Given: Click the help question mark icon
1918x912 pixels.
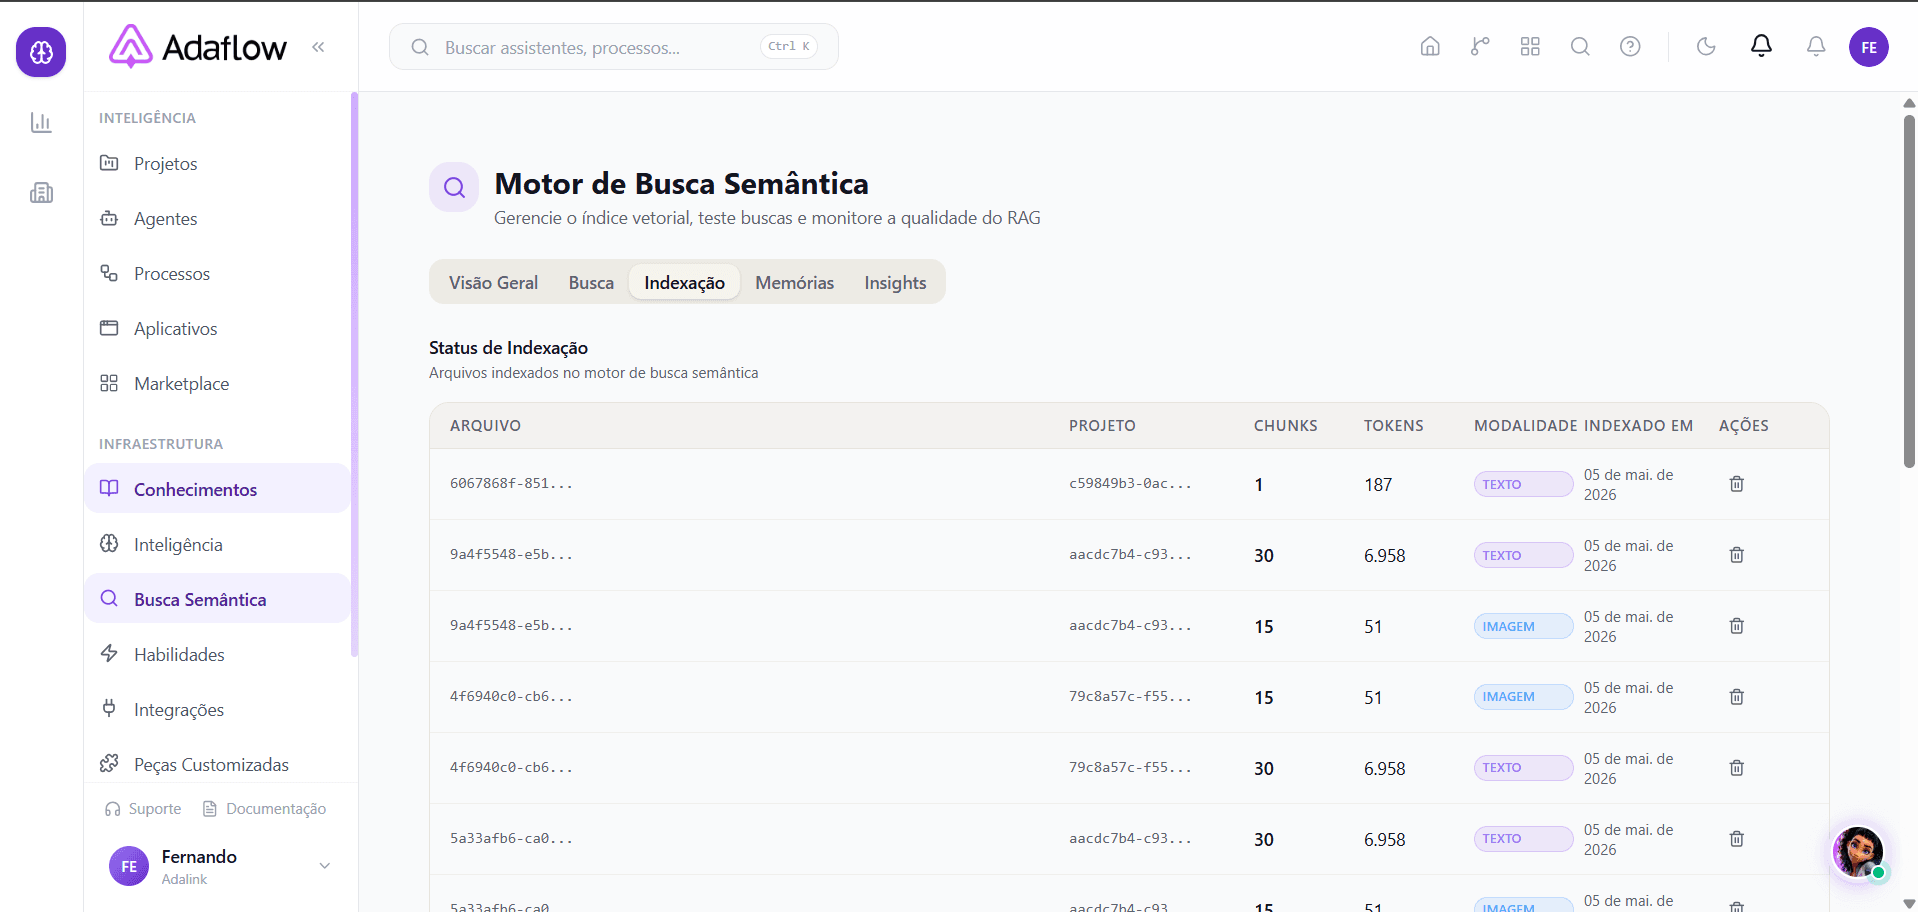Looking at the screenshot, I should point(1630,47).
